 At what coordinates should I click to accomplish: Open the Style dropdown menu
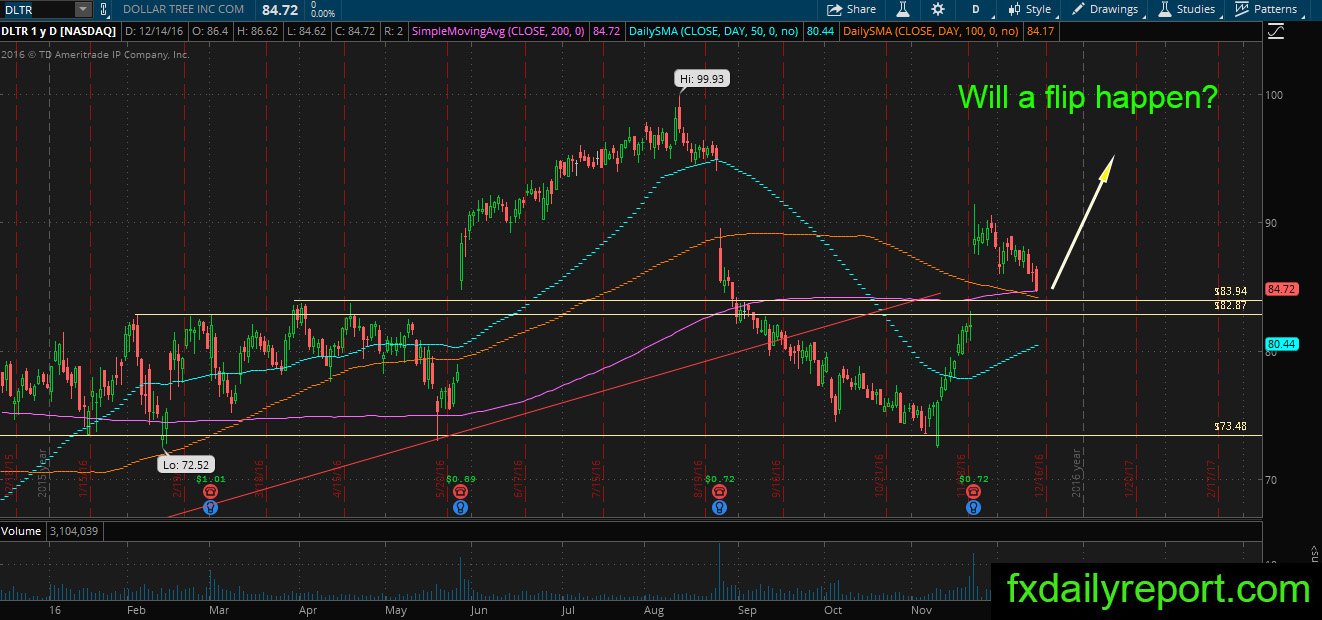pos(1029,9)
